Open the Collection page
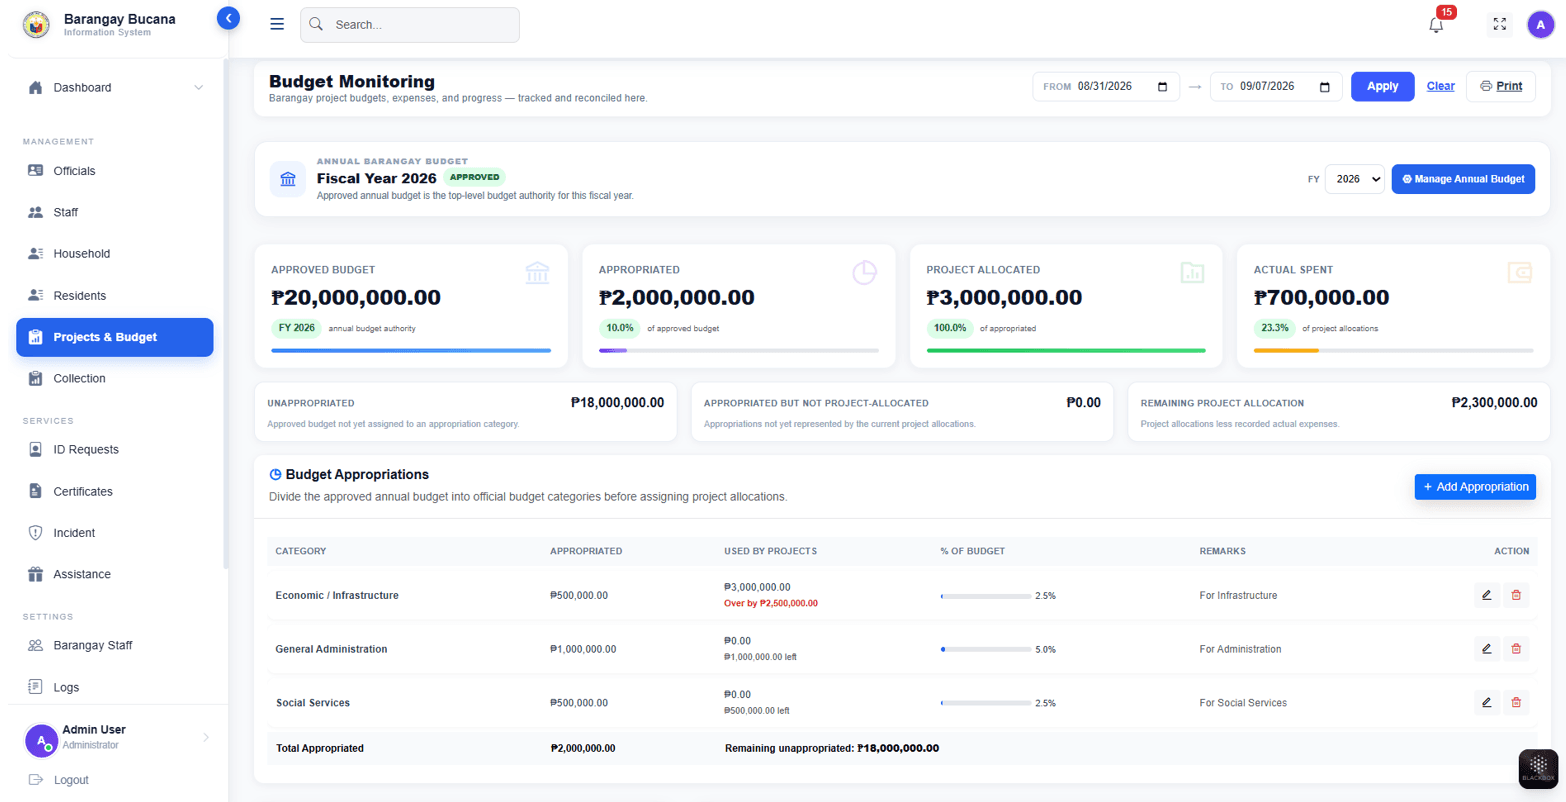 pyautogui.click(x=114, y=379)
